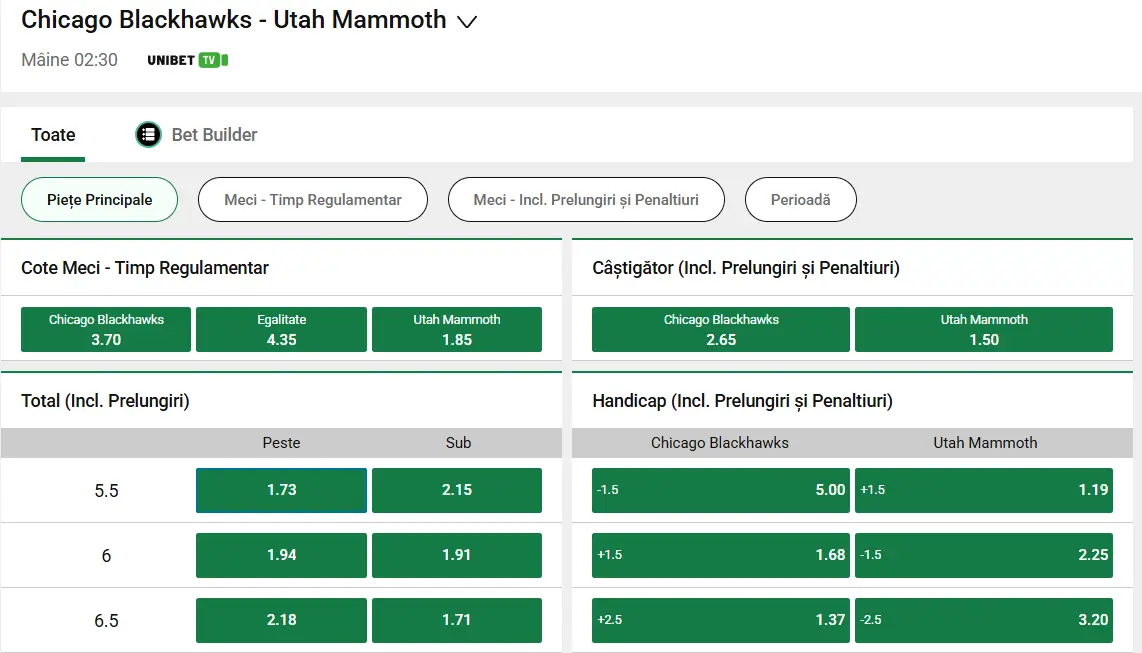Pick Peste 6 at odds 1.94
The height and width of the screenshot is (653, 1142).
point(281,555)
